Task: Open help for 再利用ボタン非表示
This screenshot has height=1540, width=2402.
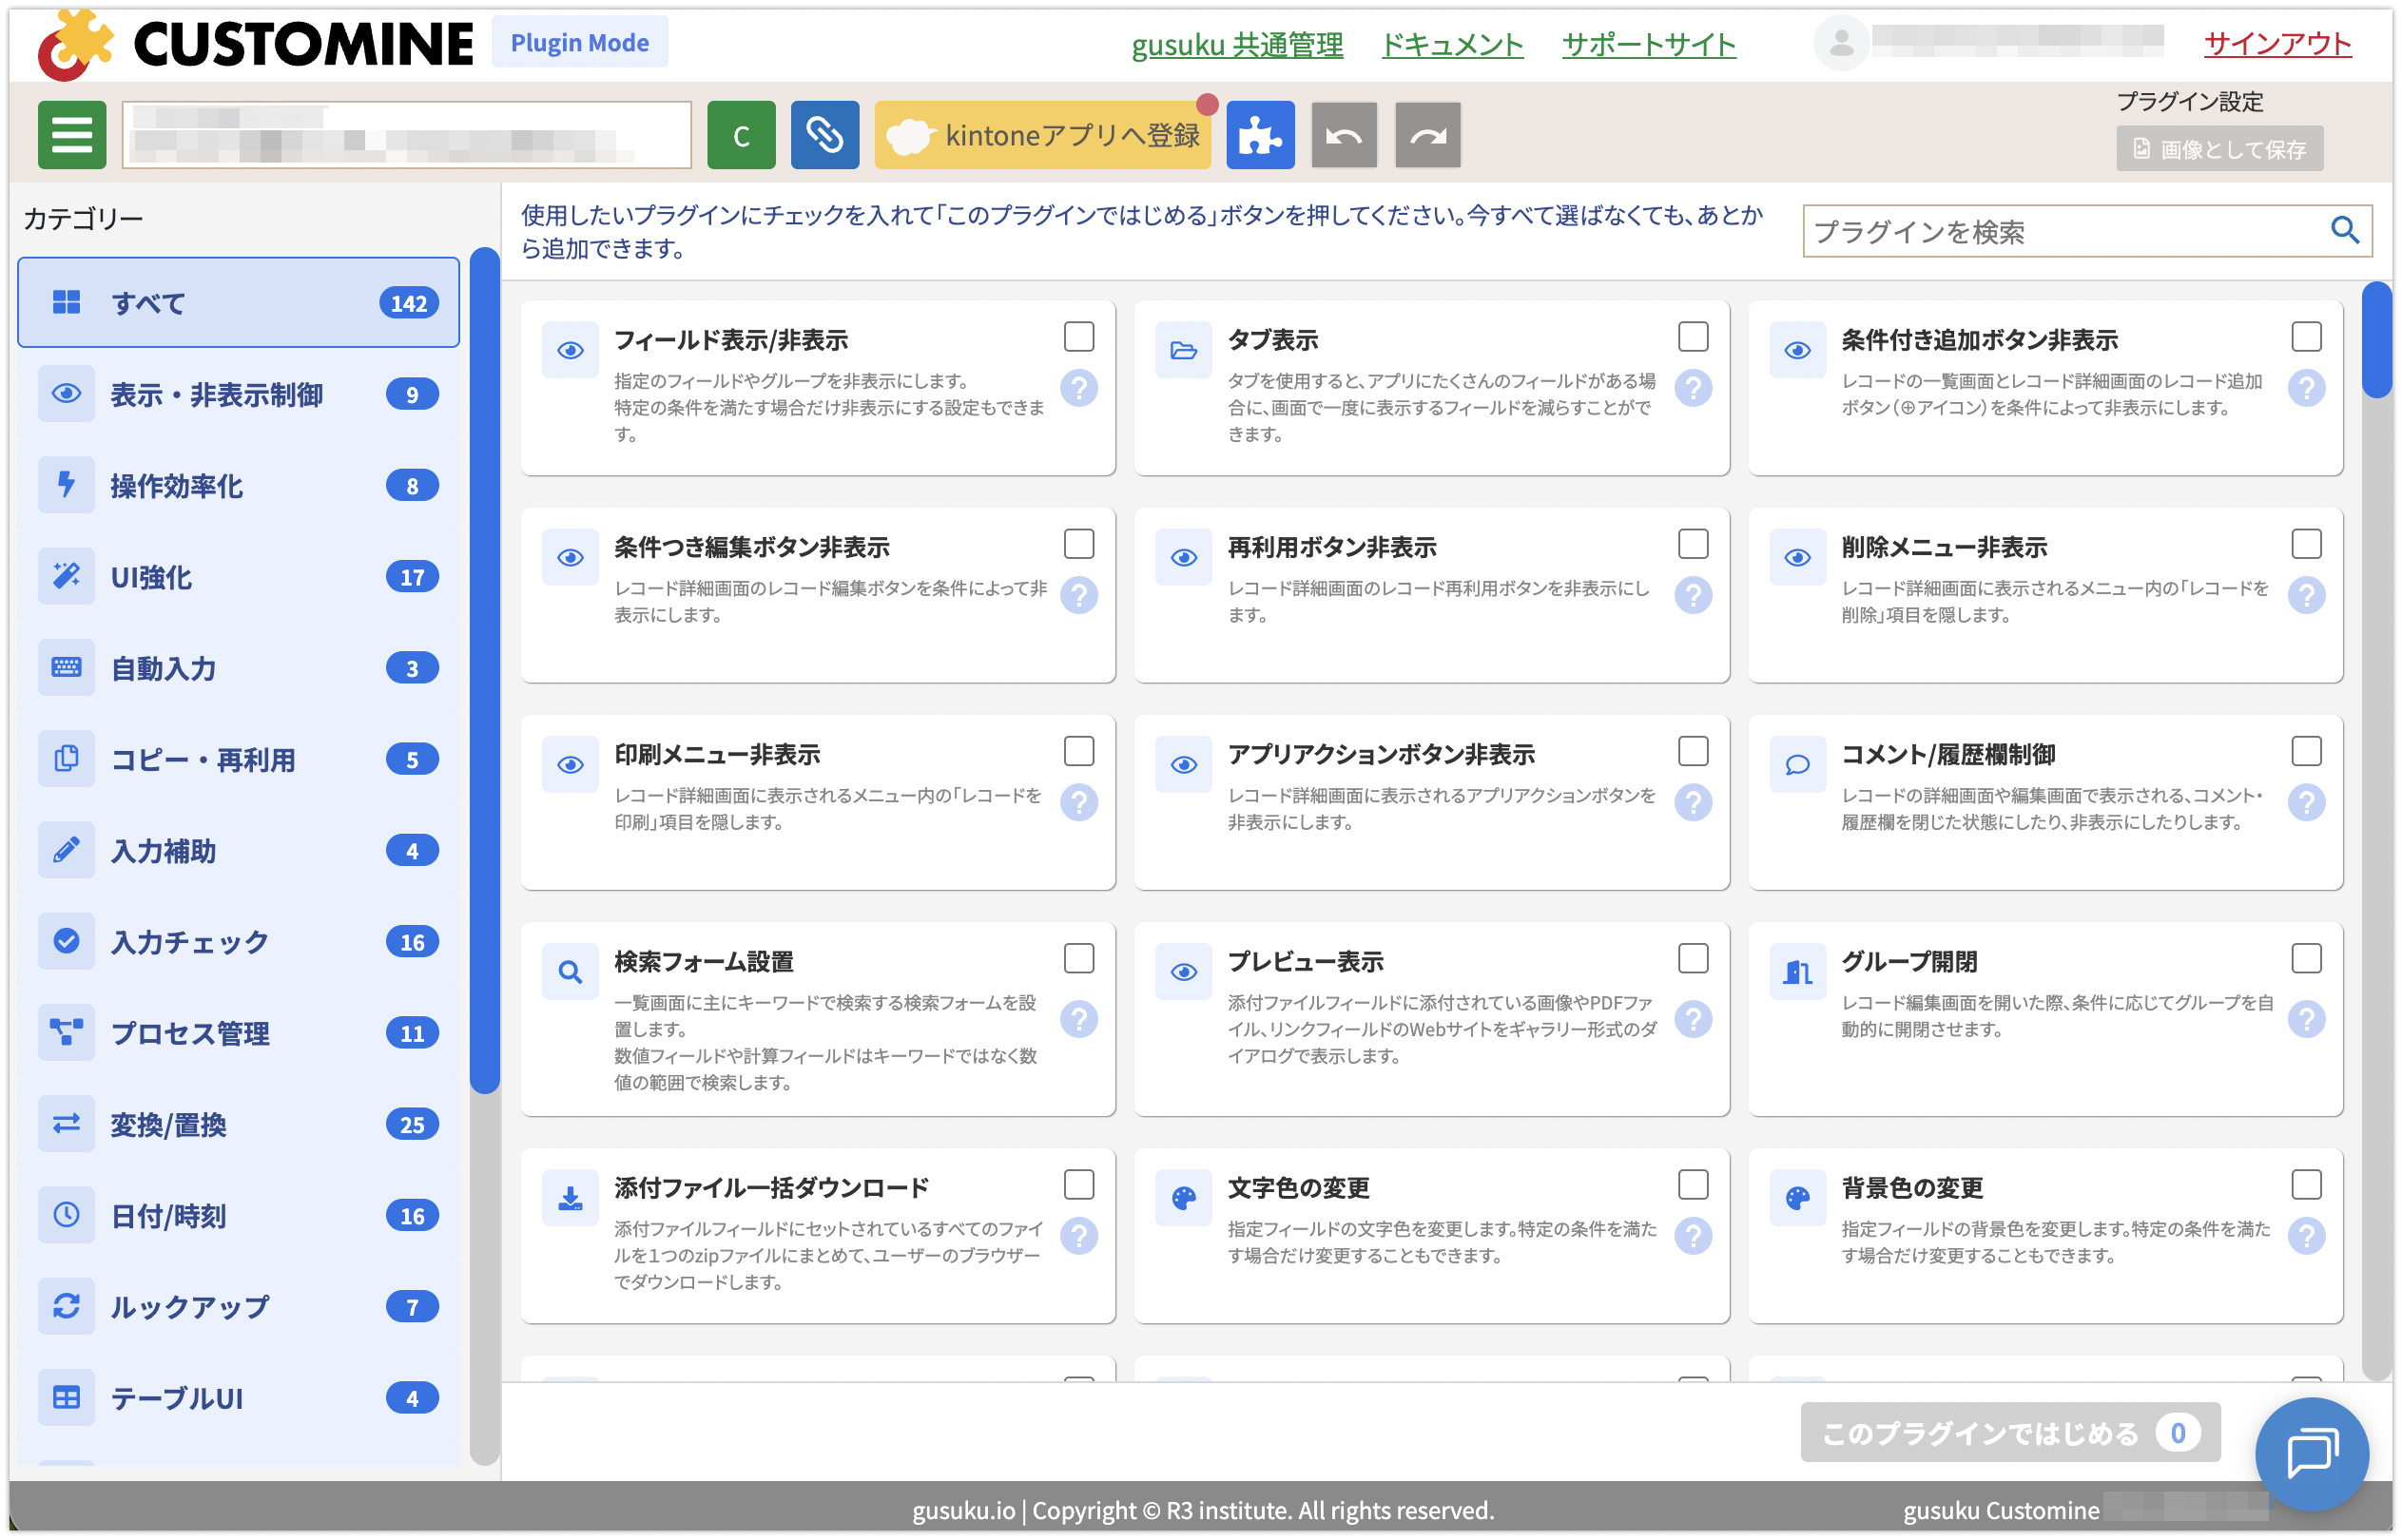Action: point(1693,595)
